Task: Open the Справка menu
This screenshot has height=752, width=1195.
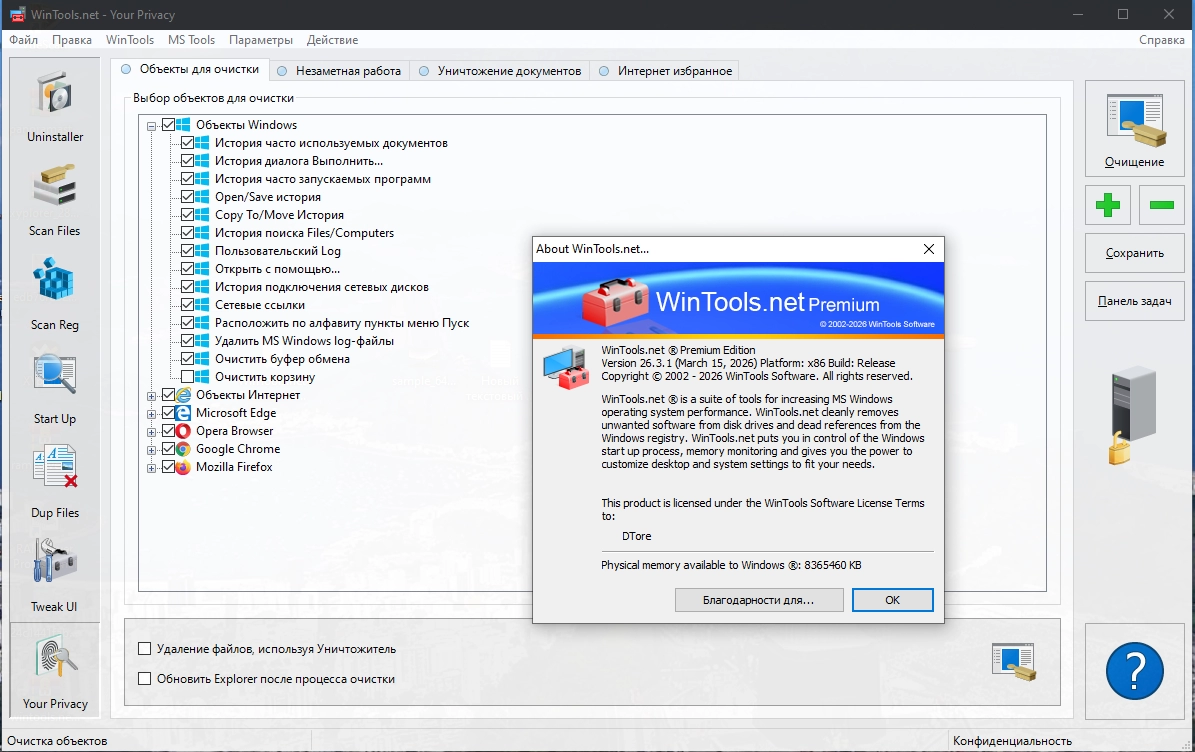Action: [1161, 40]
